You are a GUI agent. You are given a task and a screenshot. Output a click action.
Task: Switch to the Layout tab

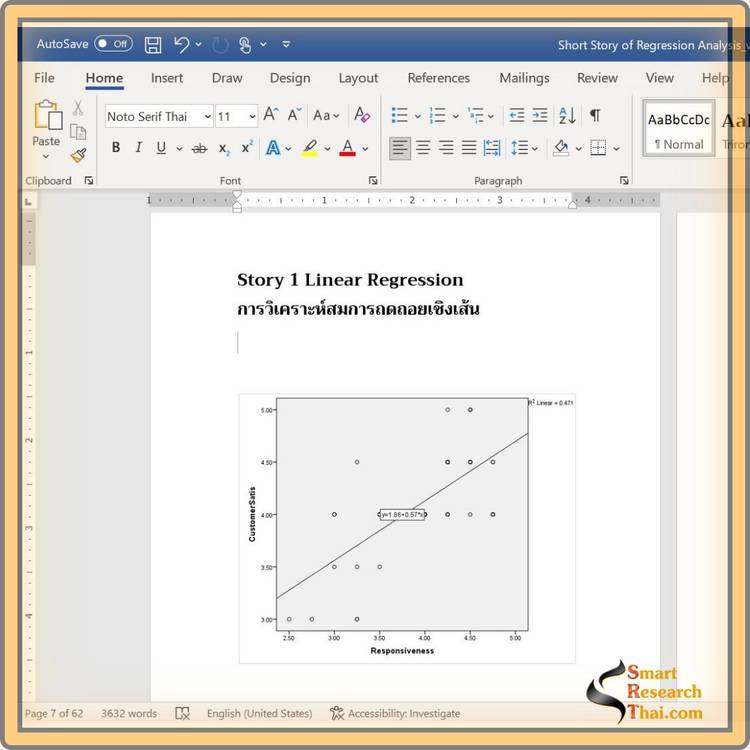pos(358,77)
